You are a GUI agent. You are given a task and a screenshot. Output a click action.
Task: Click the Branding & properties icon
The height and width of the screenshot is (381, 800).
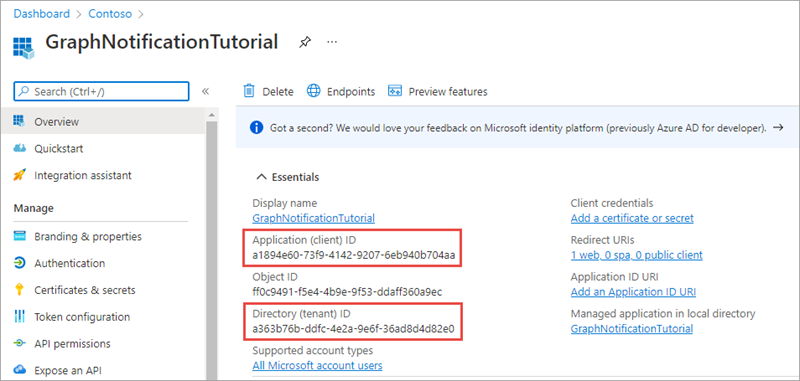tap(19, 237)
